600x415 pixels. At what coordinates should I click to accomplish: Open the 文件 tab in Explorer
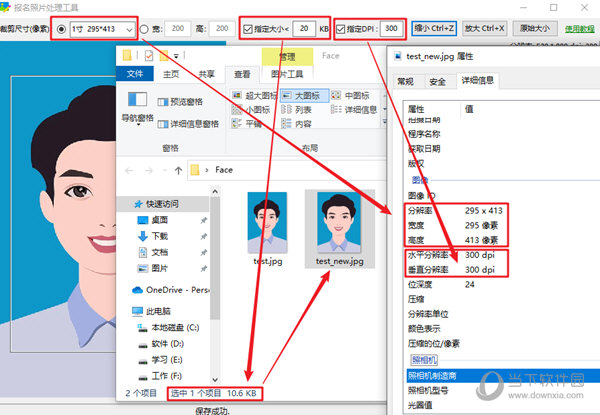pos(135,74)
